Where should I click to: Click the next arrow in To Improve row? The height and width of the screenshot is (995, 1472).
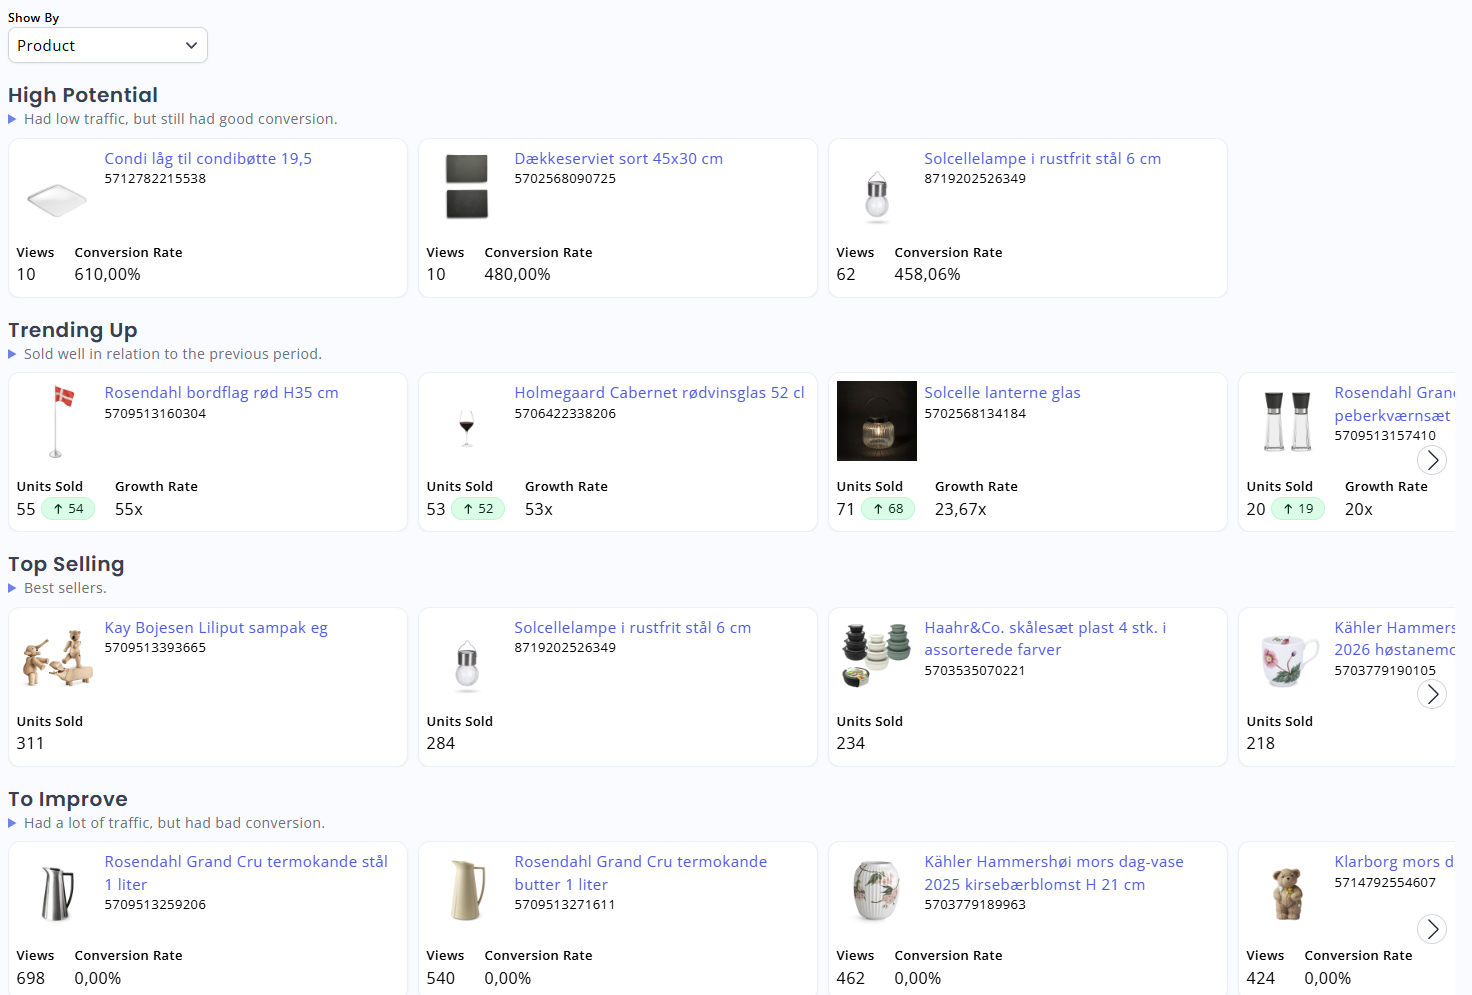point(1432,929)
